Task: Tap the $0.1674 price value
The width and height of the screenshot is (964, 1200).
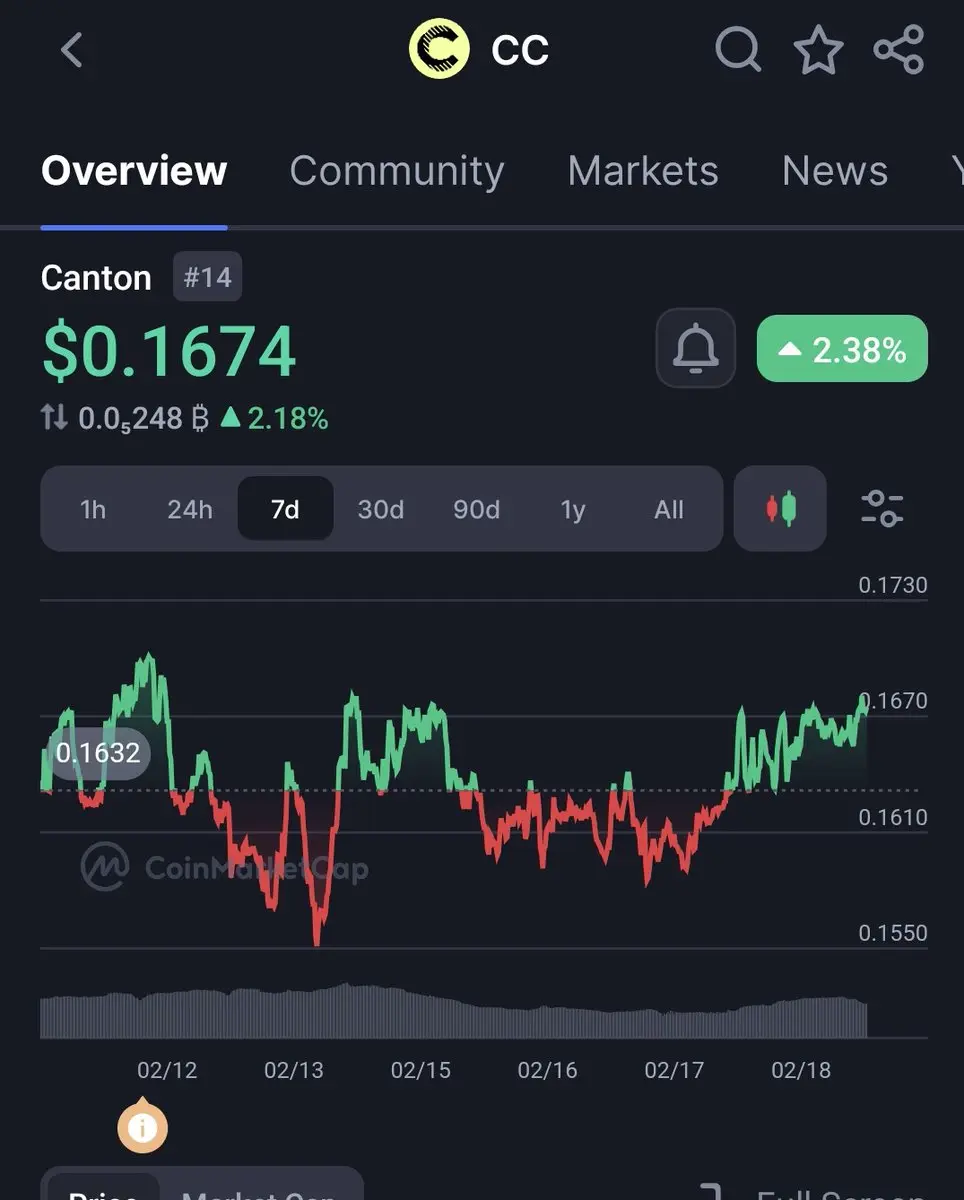Action: pyautogui.click(x=169, y=351)
